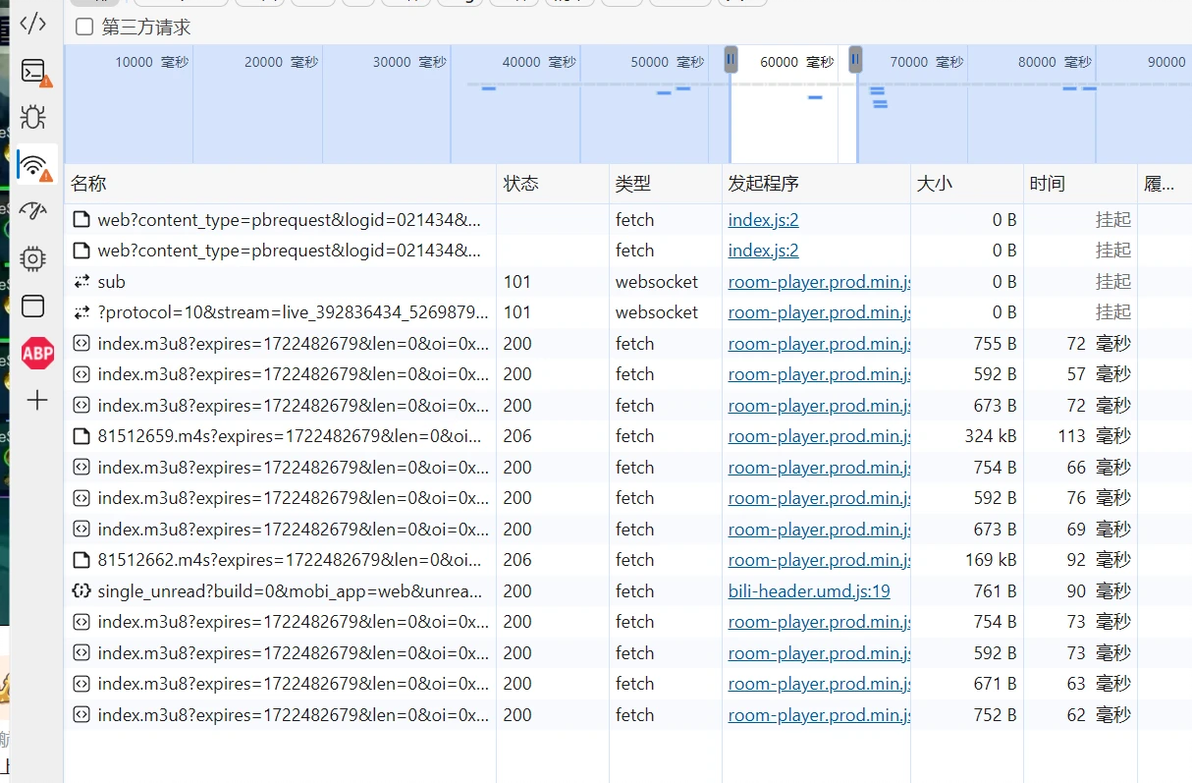Screen dimensions: 1192x783
Task: Click the file icon beside 81512659.m4s
Action: pos(81,436)
